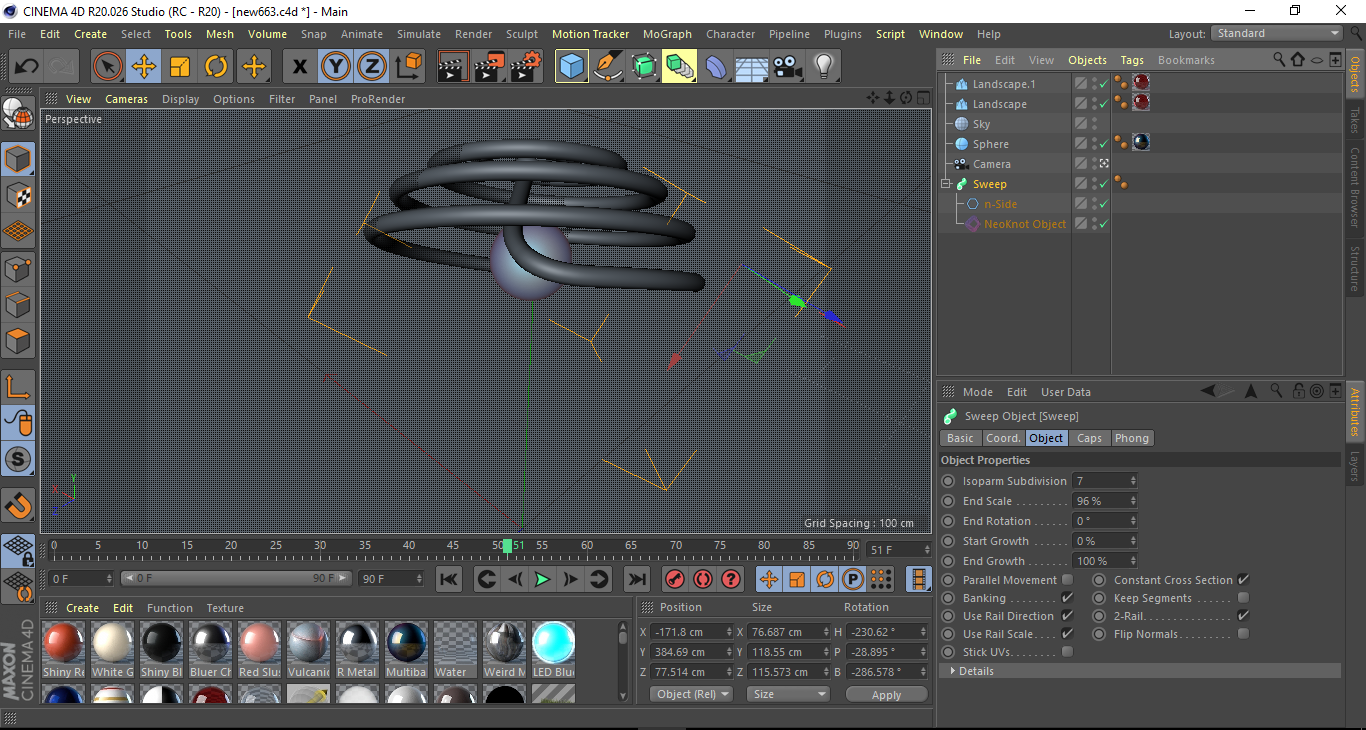Uncheck the Banking checkbox
The image size is (1366, 730).
[1067, 598]
